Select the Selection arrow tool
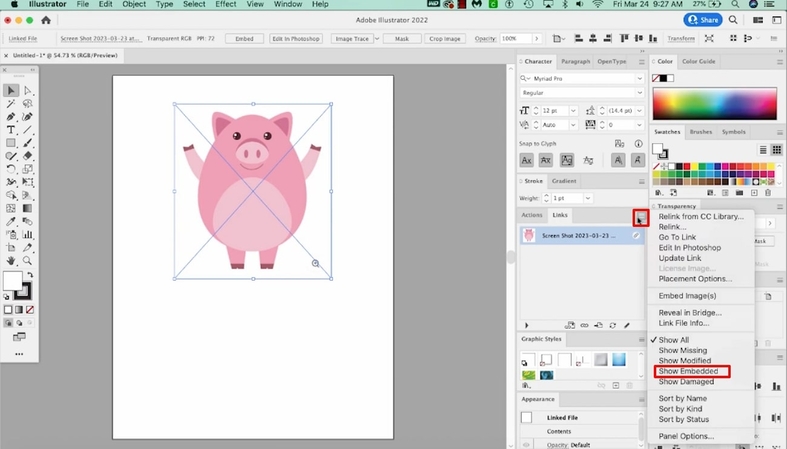Viewport: 787px width, 449px height. tap(11, 91)
